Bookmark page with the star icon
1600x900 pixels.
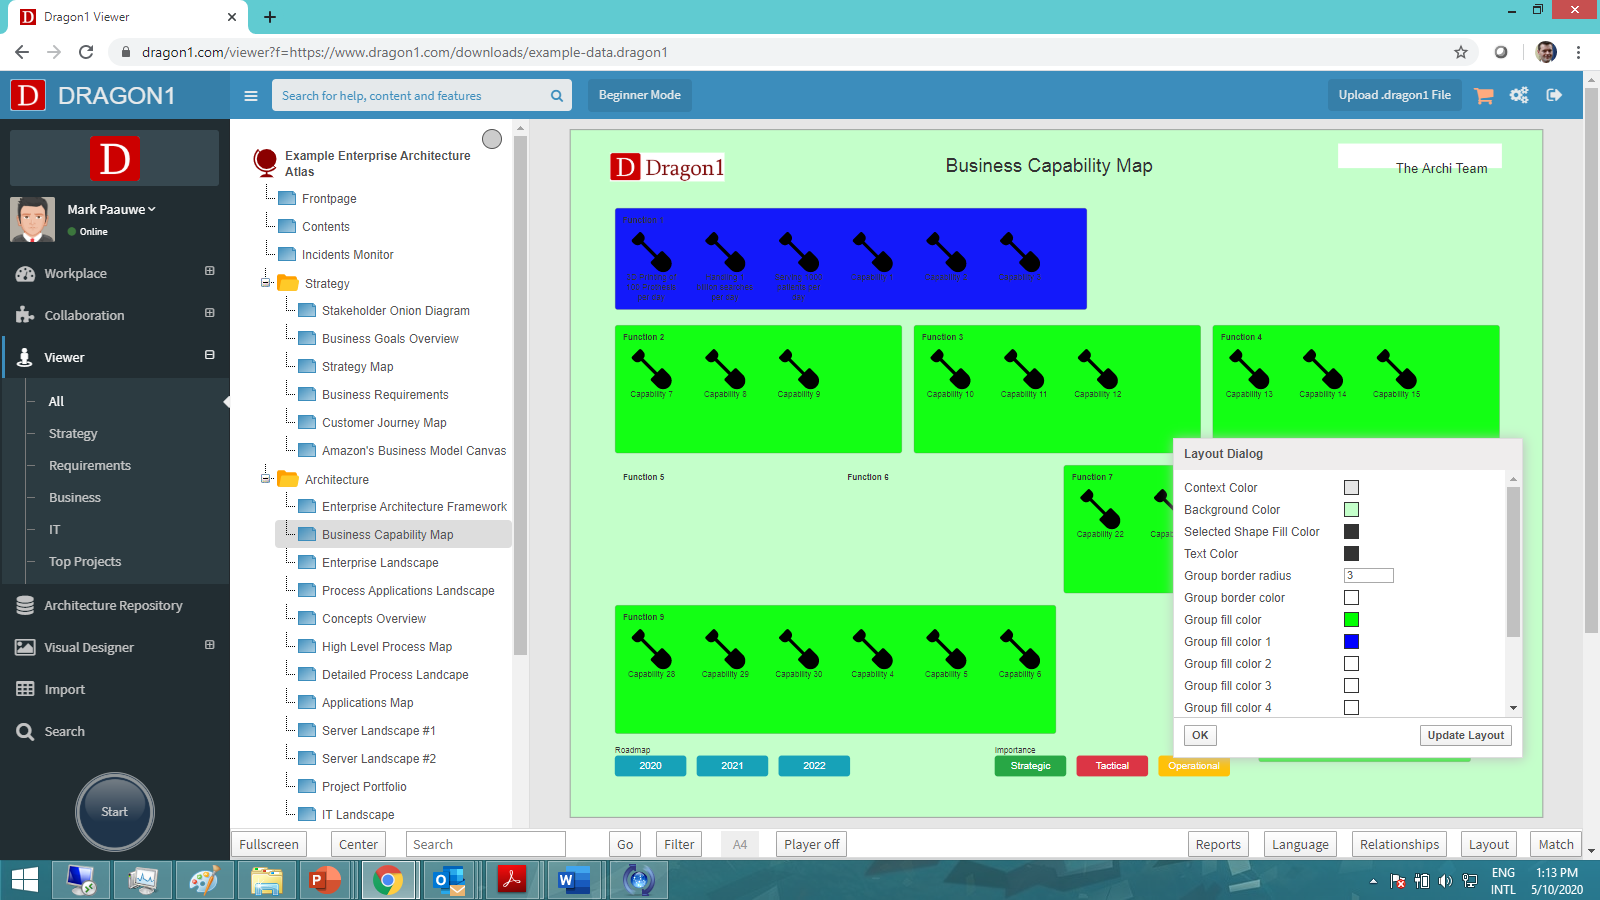coord(1461,52)
